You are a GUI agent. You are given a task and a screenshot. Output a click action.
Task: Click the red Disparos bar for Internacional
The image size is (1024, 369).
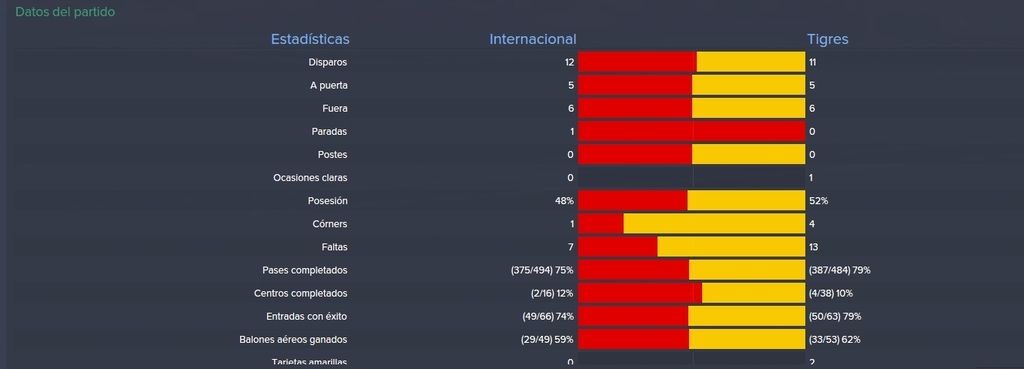(x=637, y=62)
